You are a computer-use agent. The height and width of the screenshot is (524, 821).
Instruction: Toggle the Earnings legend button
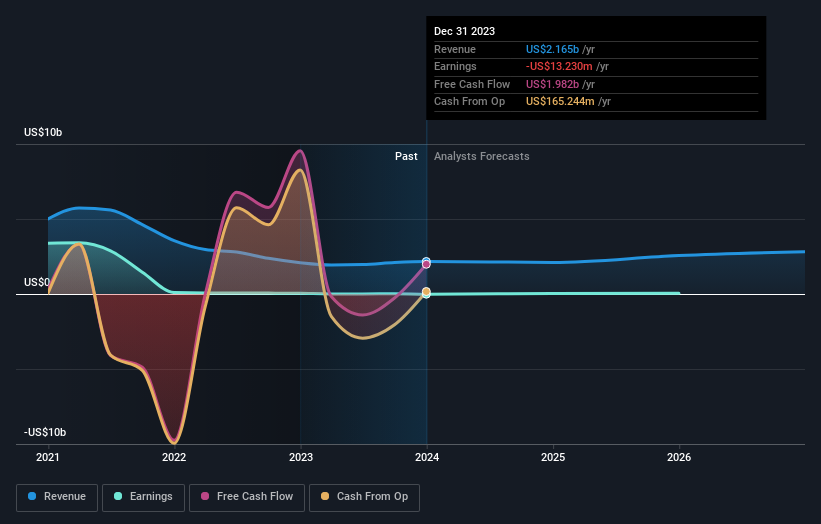click(x=143, y=497)
